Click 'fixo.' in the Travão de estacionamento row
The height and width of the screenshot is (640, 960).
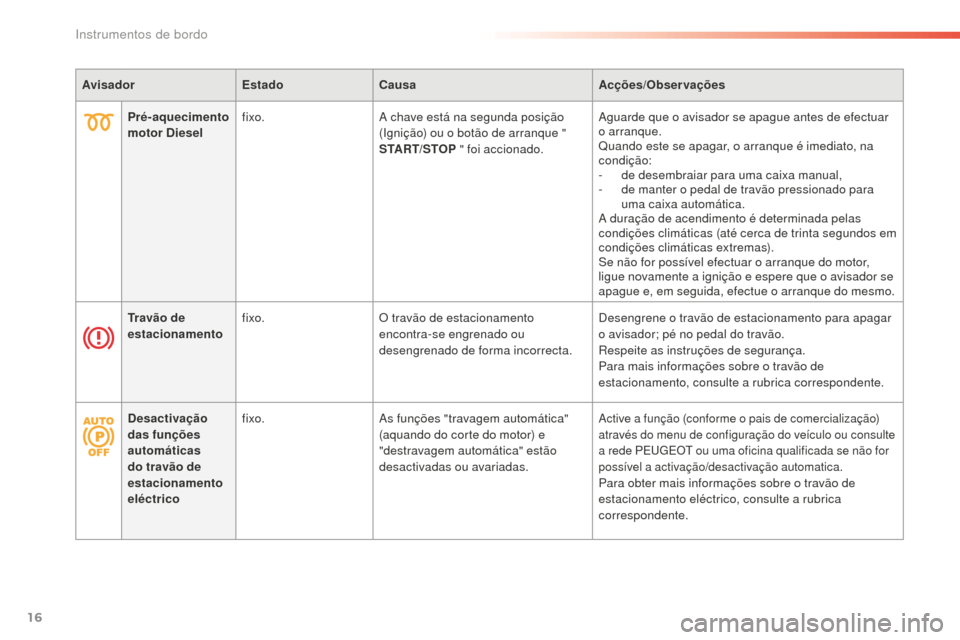(x=253, y=318)
